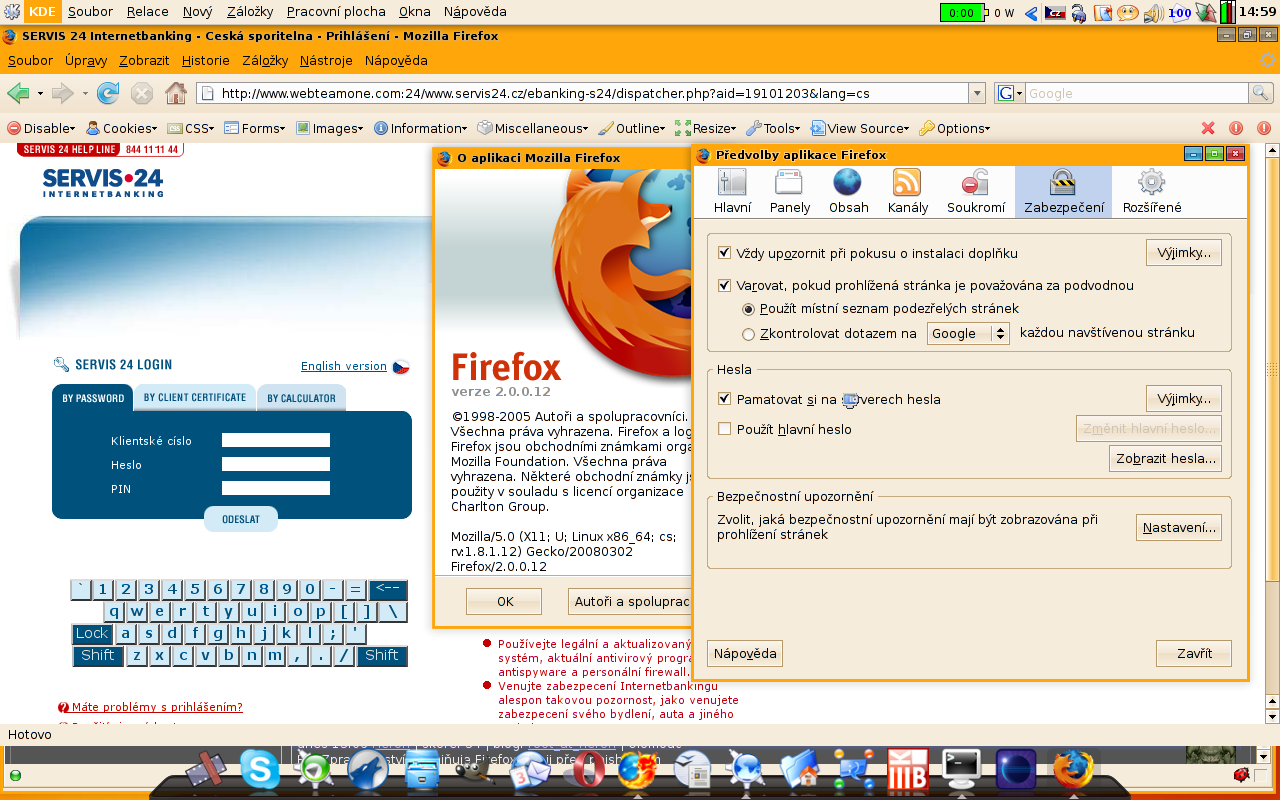Go to the home page icon

[x=175, y=93]
